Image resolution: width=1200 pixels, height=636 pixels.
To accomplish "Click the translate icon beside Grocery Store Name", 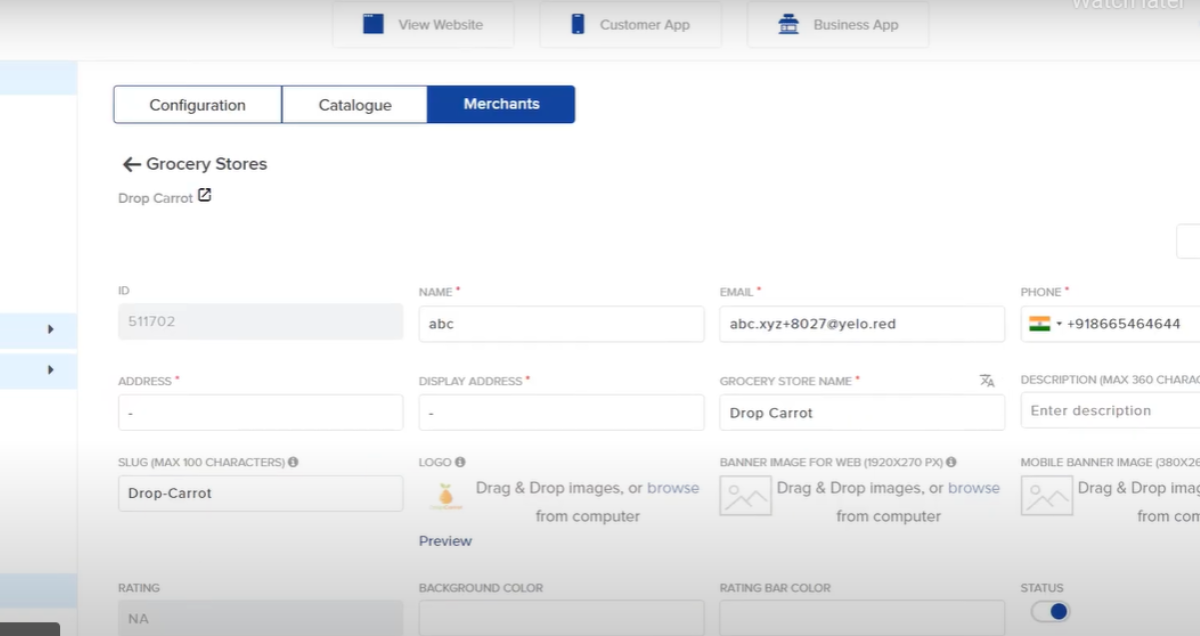I will [987, 380].
